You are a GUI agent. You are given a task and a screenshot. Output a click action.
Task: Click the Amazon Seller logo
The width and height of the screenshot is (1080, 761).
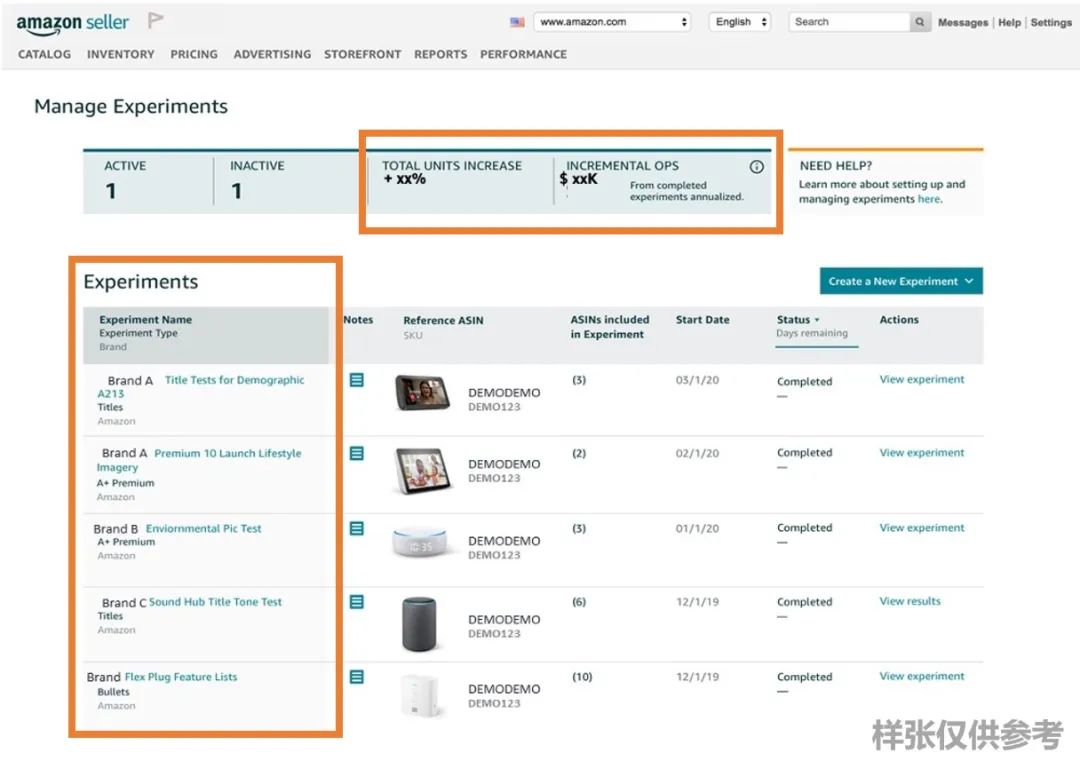tap(70, 22)
